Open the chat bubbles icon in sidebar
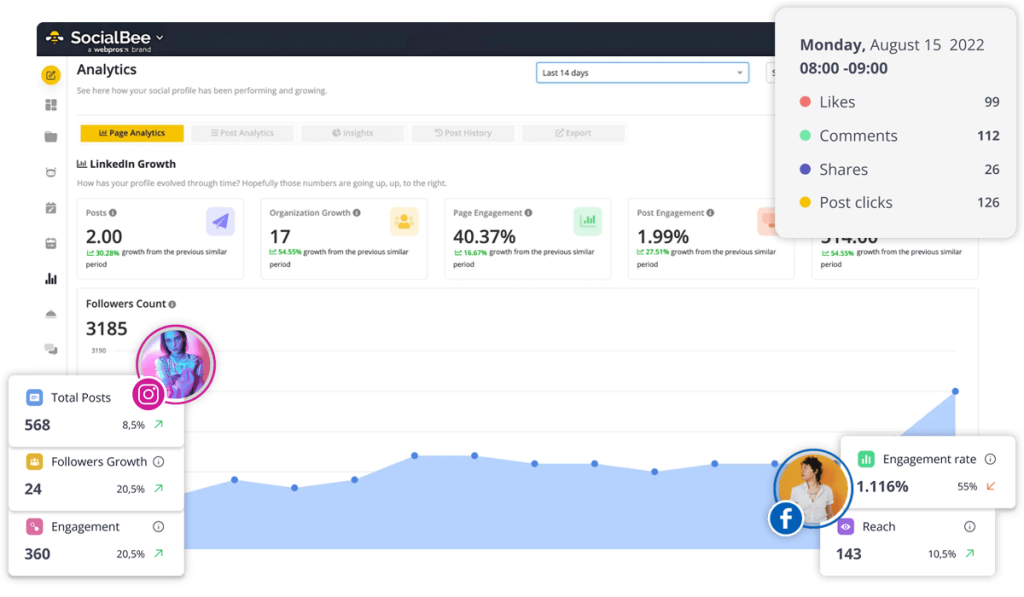 point(51,349)
